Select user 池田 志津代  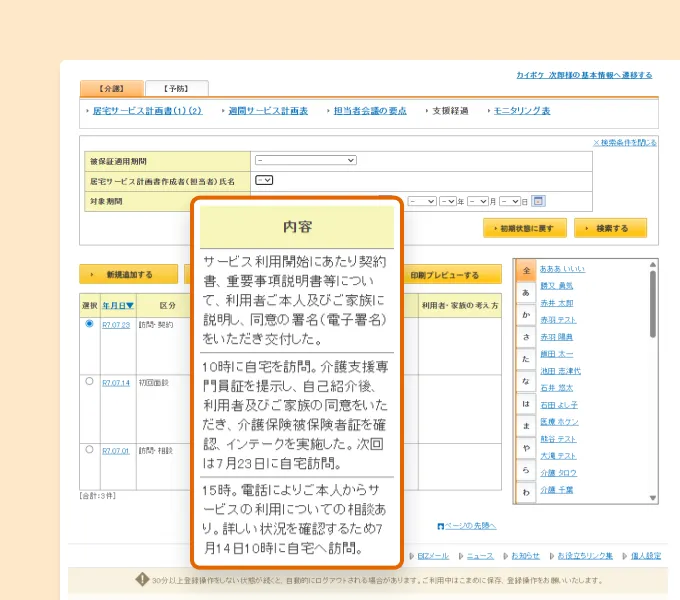[x=560, y=371]
